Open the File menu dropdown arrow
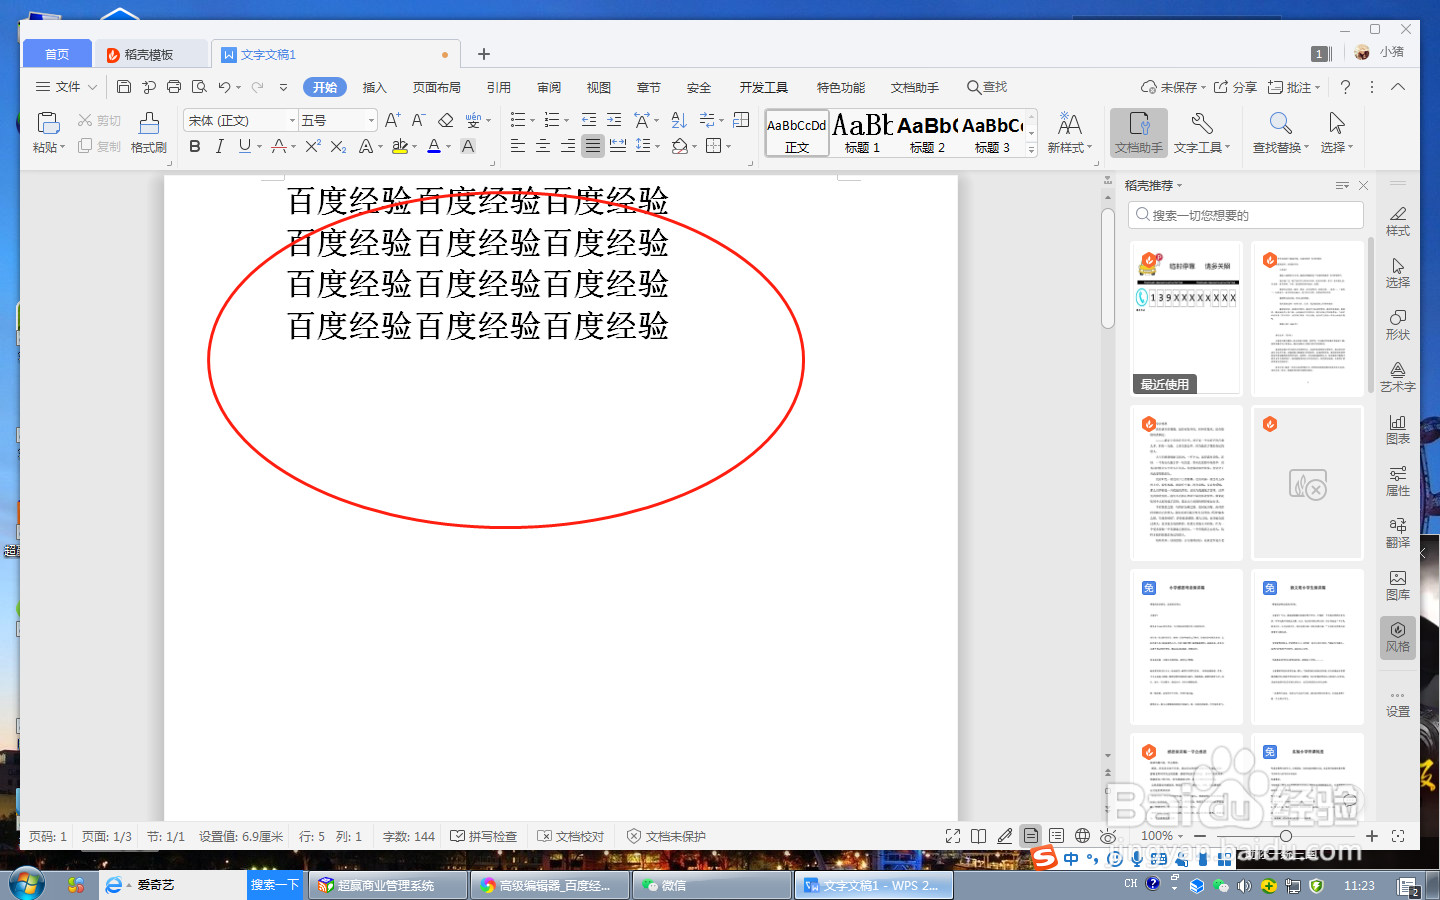1440x900 pixels. [92, 87]
